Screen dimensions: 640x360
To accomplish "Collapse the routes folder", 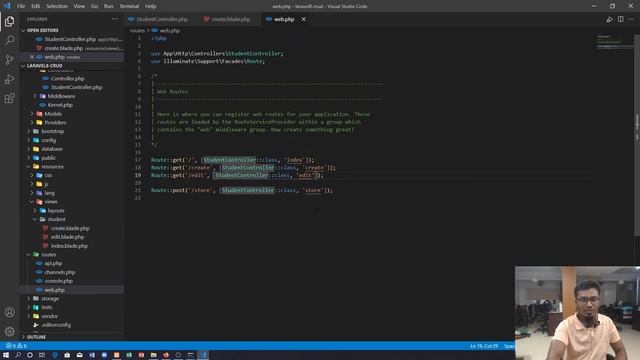I will point(49,254).
